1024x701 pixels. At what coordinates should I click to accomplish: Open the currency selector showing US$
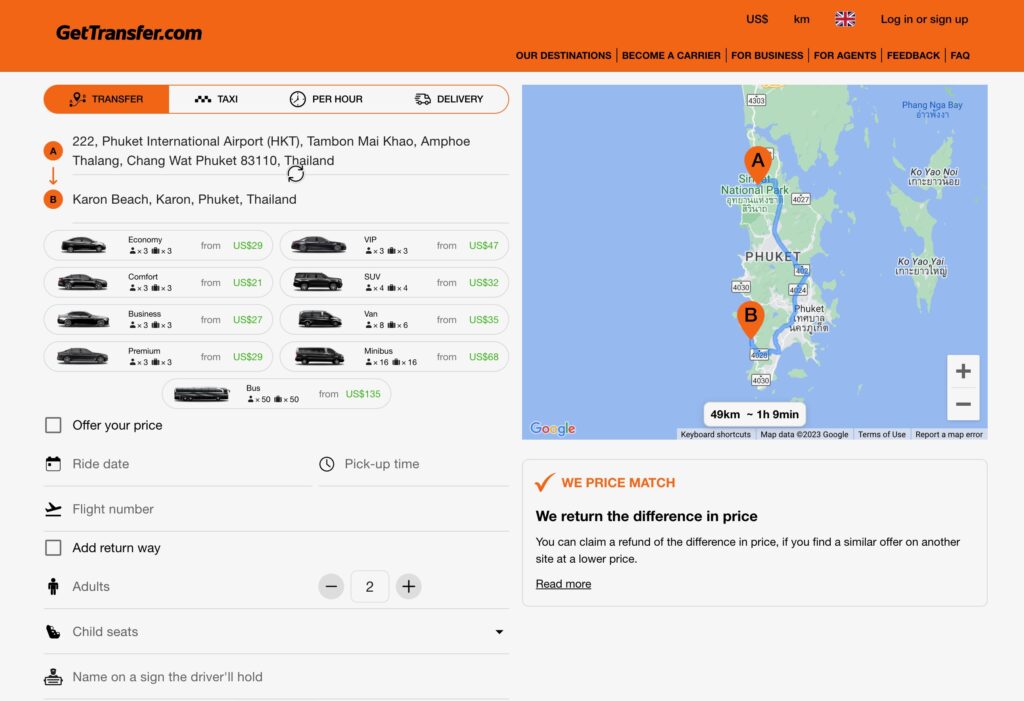tap(755, 18)
